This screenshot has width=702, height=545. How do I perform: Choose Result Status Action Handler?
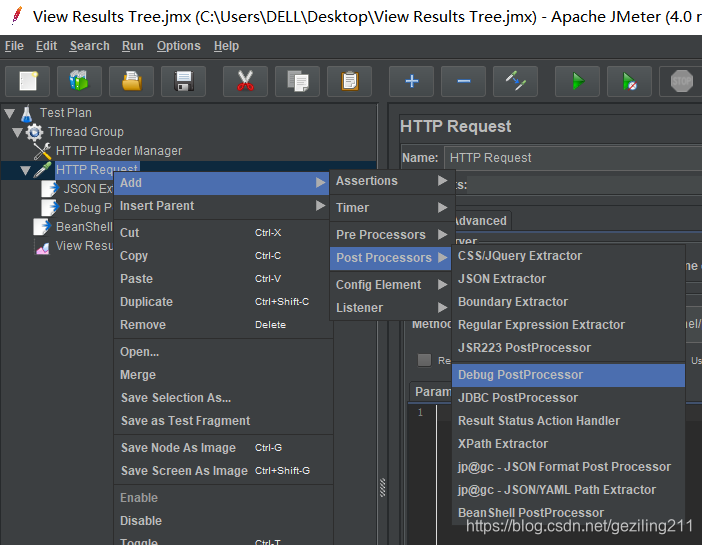[569, 421]
